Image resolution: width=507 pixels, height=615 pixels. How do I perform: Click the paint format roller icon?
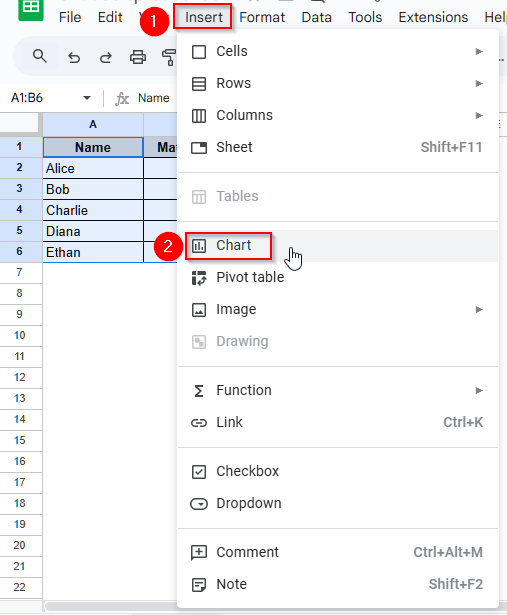(x=169, y=57)
